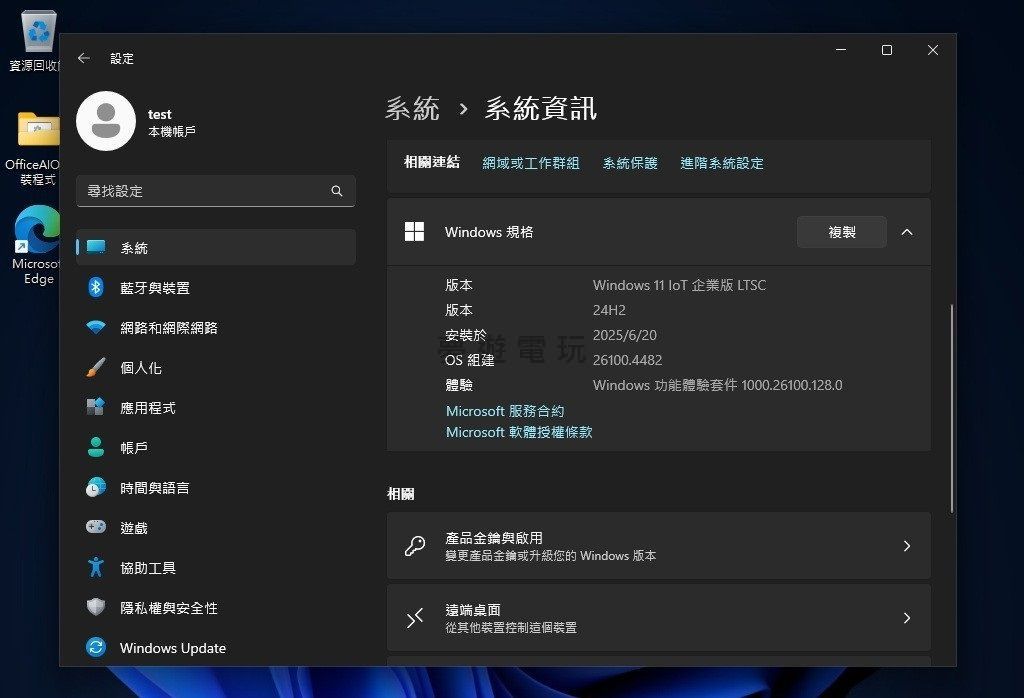Image resolution: width=1024 pixels, height=698 pixels.
Task: Click 系統 in the breadcrumb header
Action: pos(412,109)
